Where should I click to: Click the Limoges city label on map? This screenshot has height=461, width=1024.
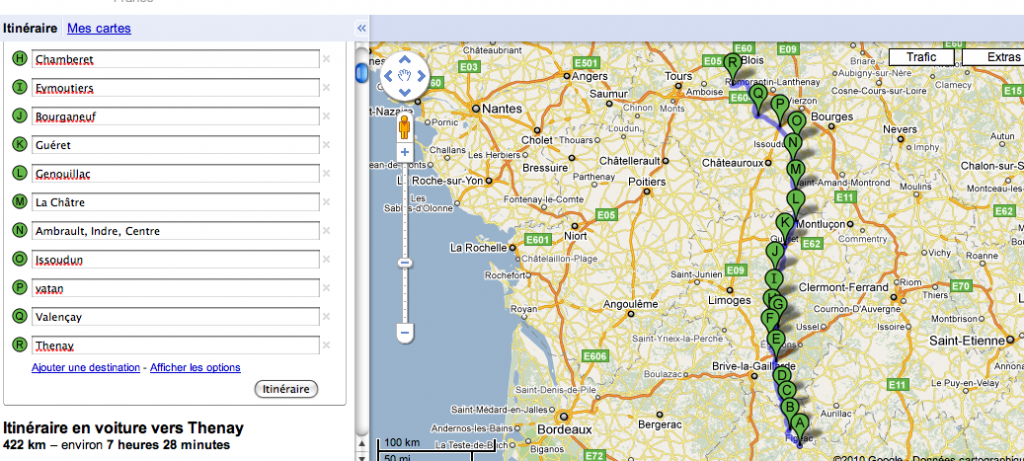pyautogui.click(x=729, y=300)
